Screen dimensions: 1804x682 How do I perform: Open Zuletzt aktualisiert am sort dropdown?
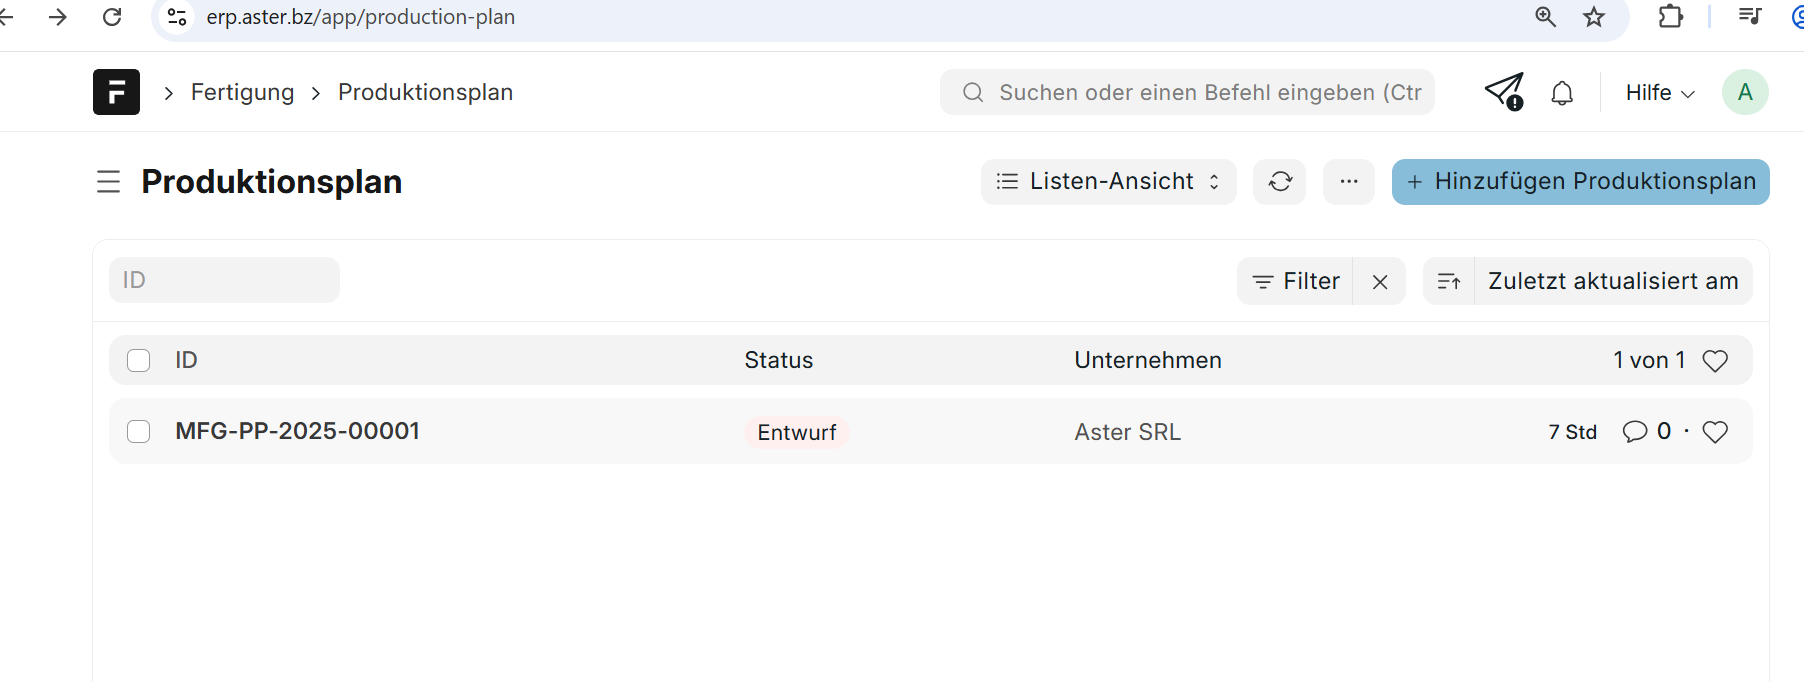click(1612, 282)
